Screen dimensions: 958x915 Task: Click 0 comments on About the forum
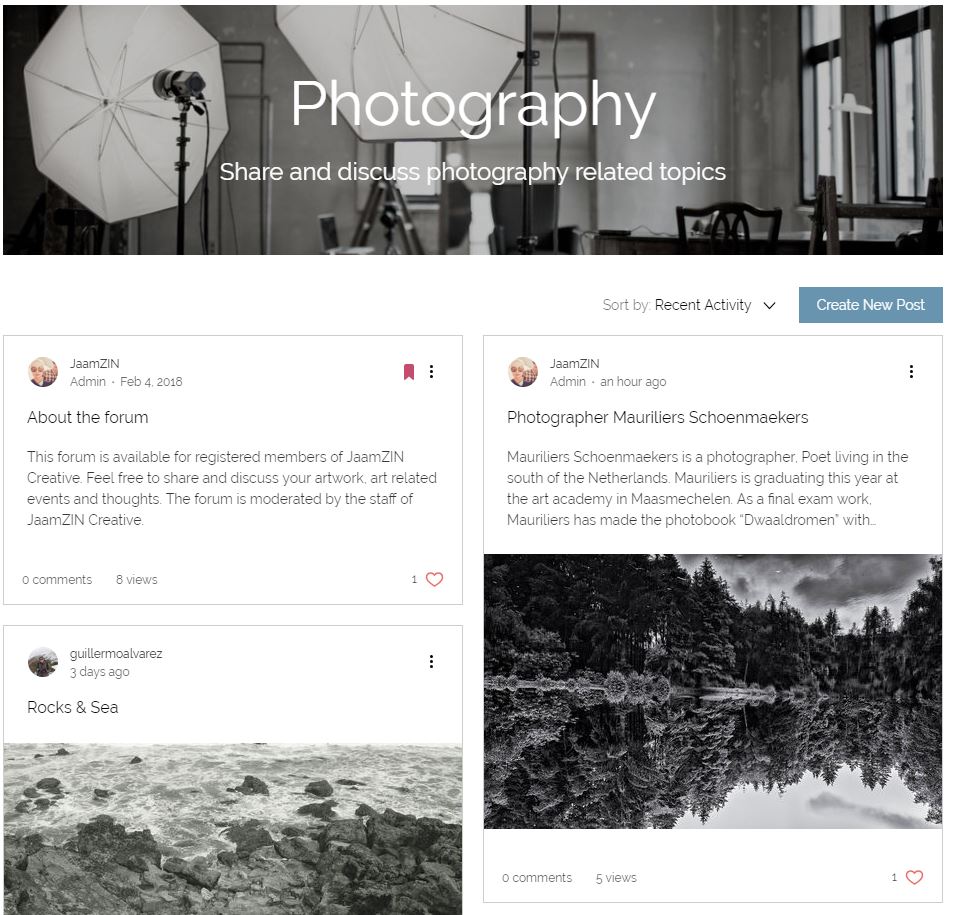tap(57, 580)
